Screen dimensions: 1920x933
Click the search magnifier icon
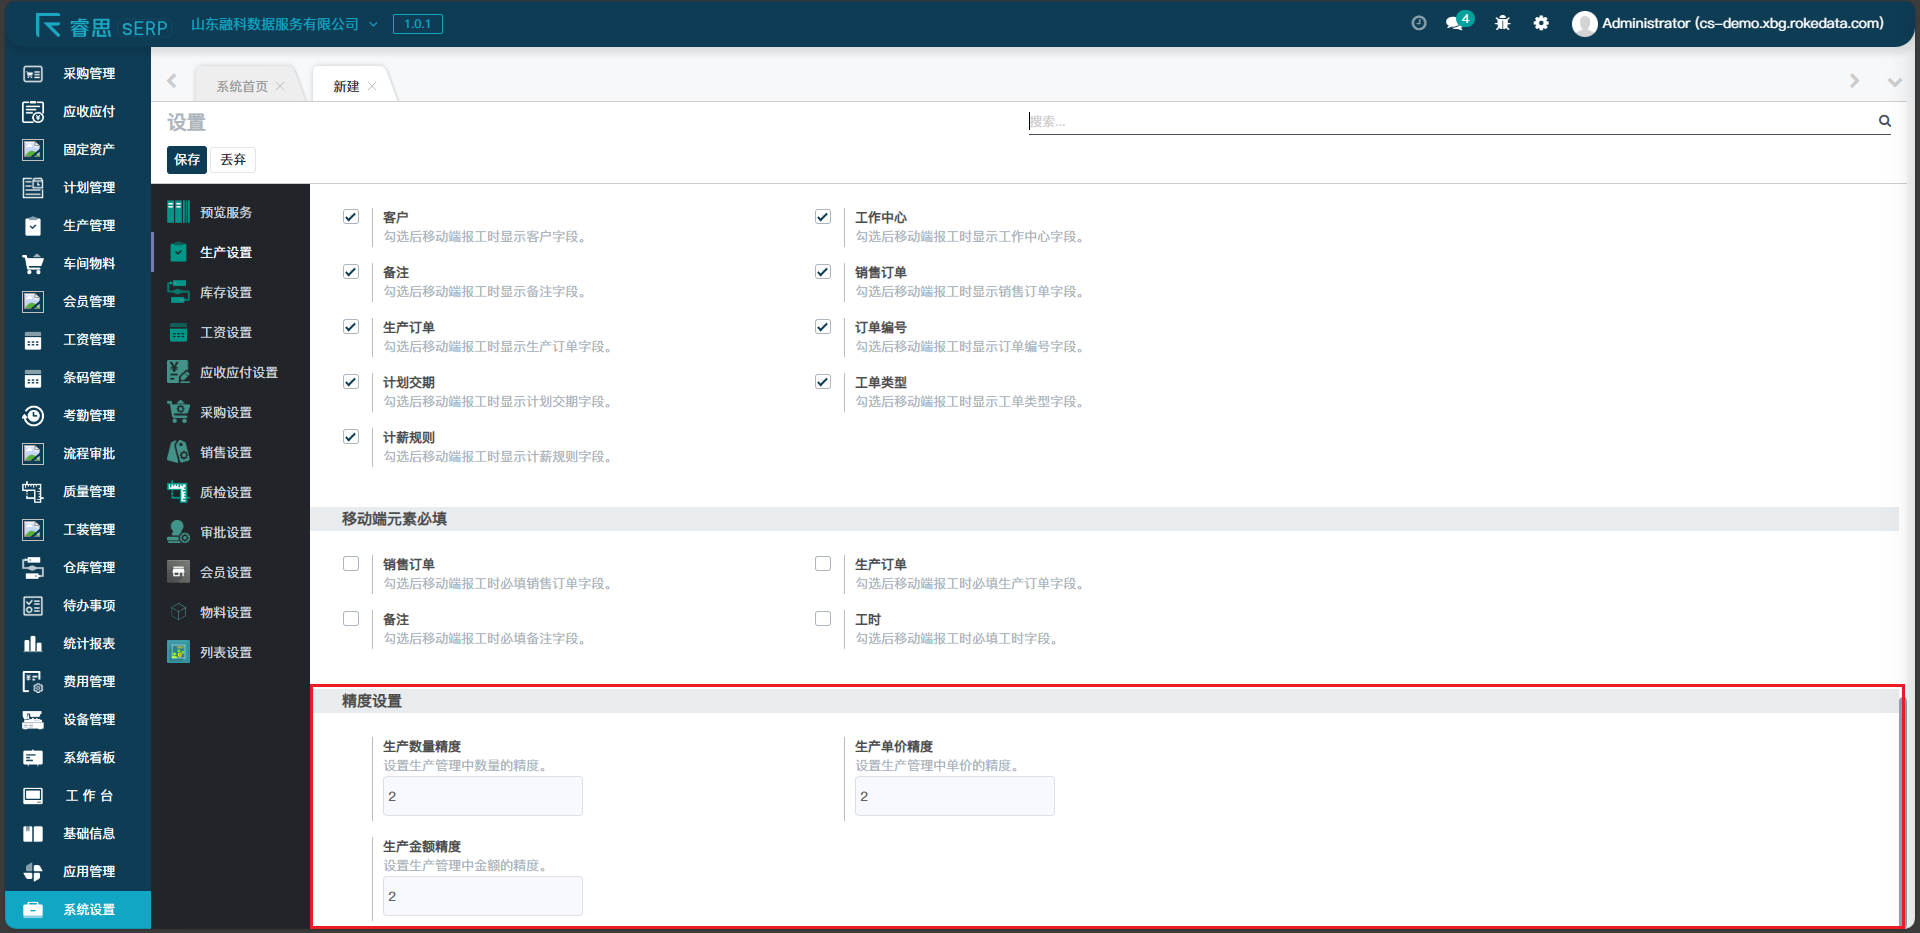pos(1884,121)
